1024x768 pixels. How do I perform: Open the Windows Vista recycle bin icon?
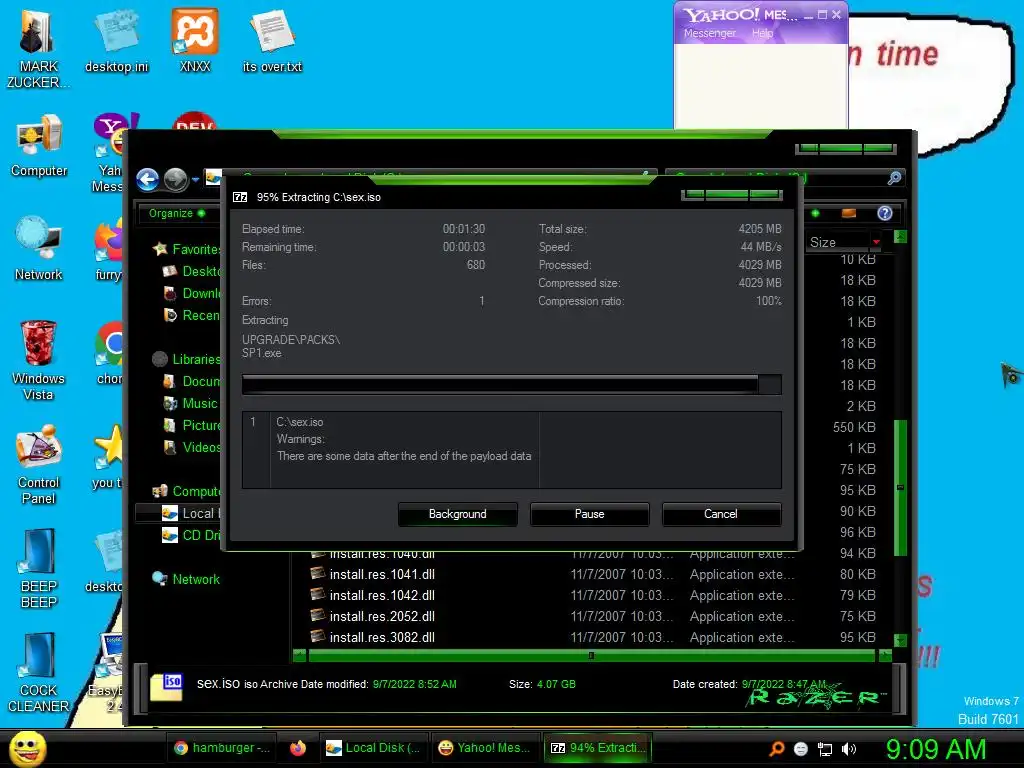tap(38, 360)
